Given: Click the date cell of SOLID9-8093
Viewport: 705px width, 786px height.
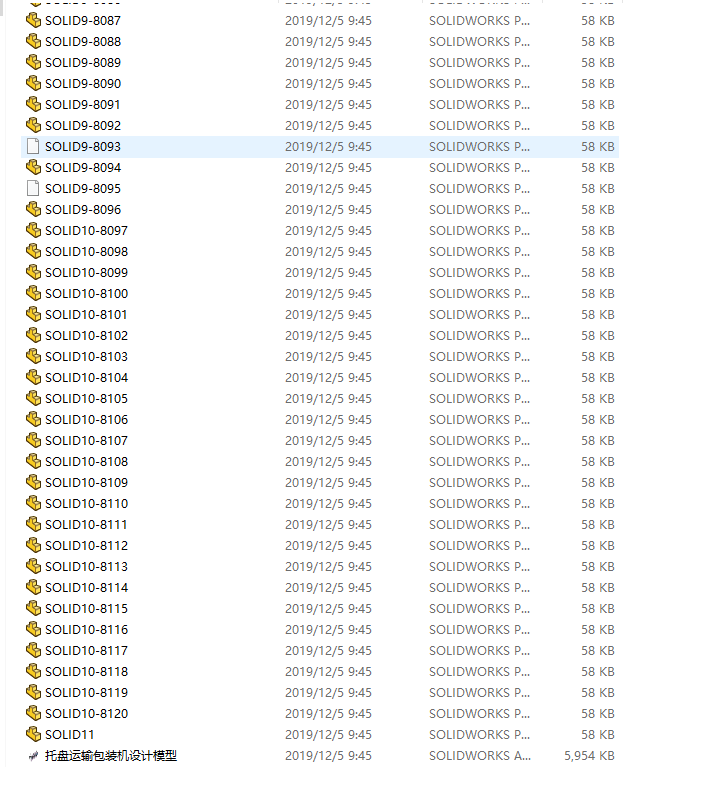Looking at the screenshot, I should [x=328, y=146].
